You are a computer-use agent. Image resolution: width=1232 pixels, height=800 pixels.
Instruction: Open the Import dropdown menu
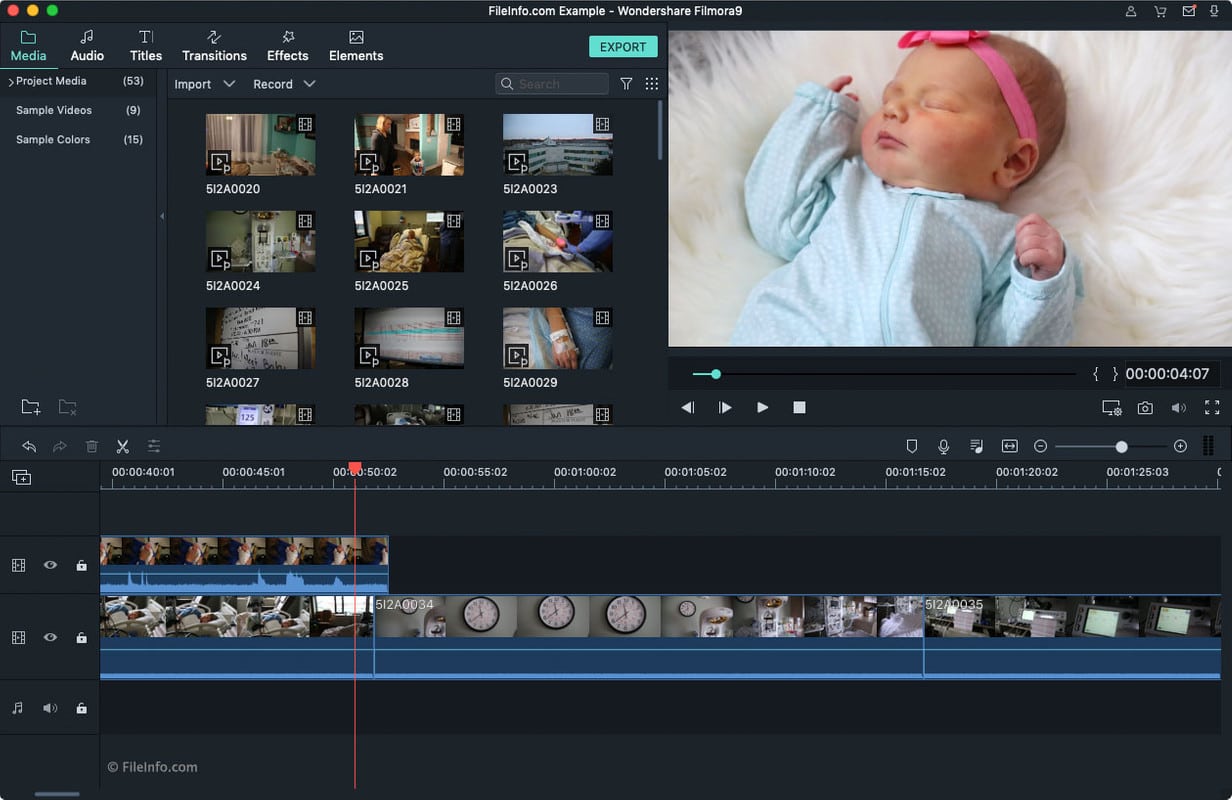[203, 84]
